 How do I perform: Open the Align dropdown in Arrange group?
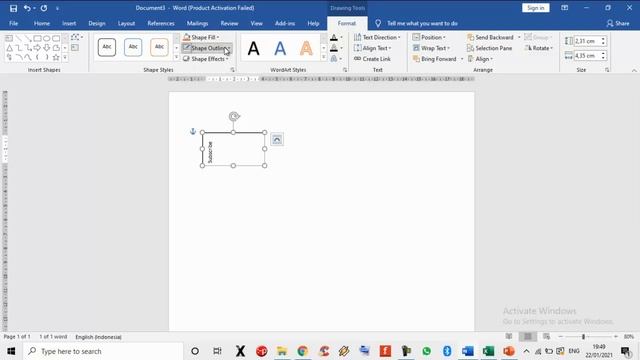click(480, 59)
